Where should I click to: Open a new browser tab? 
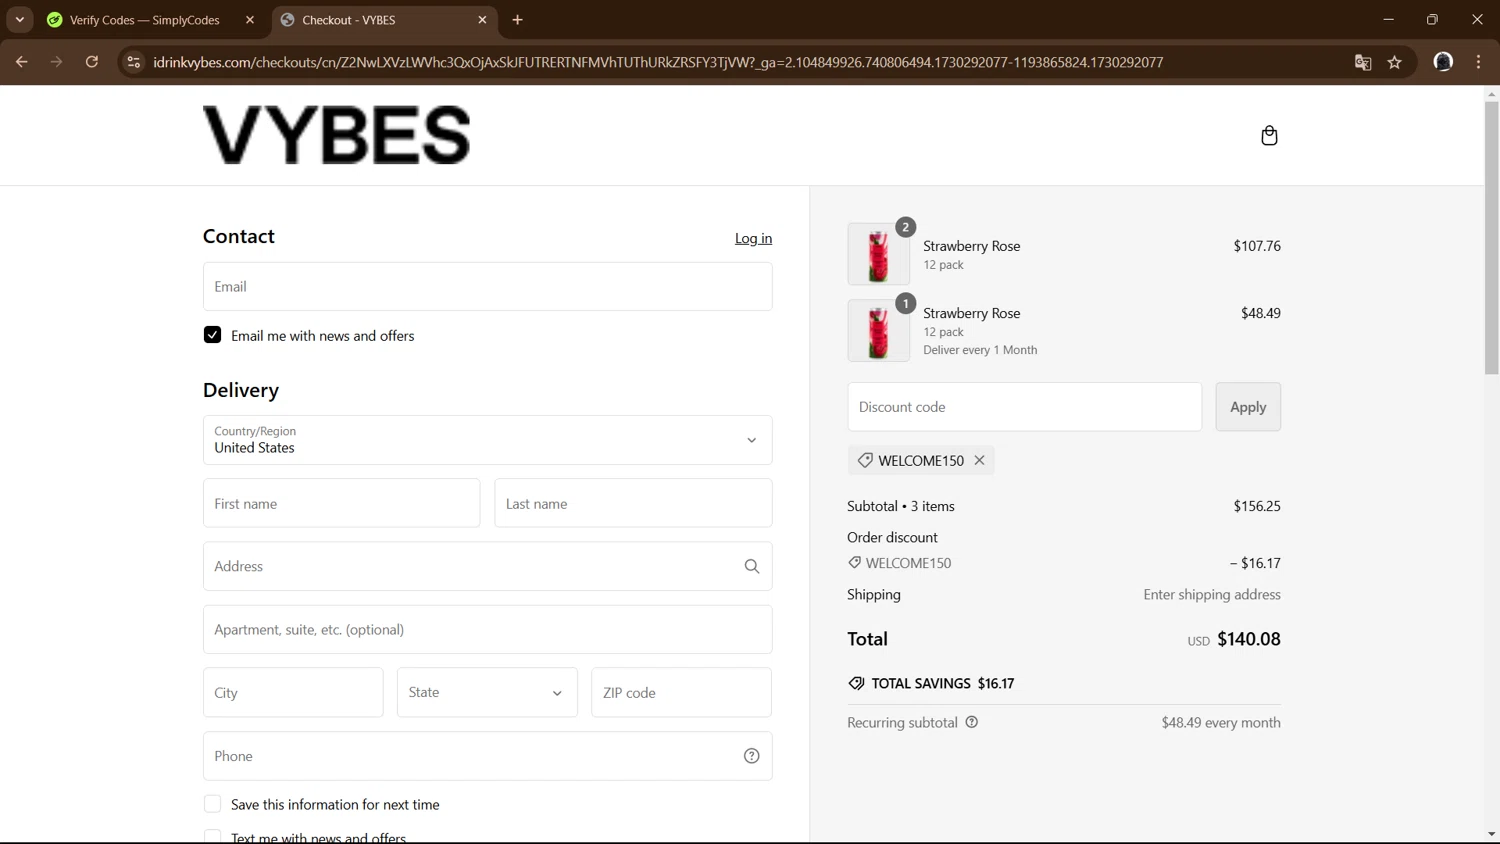pos(517,20)
